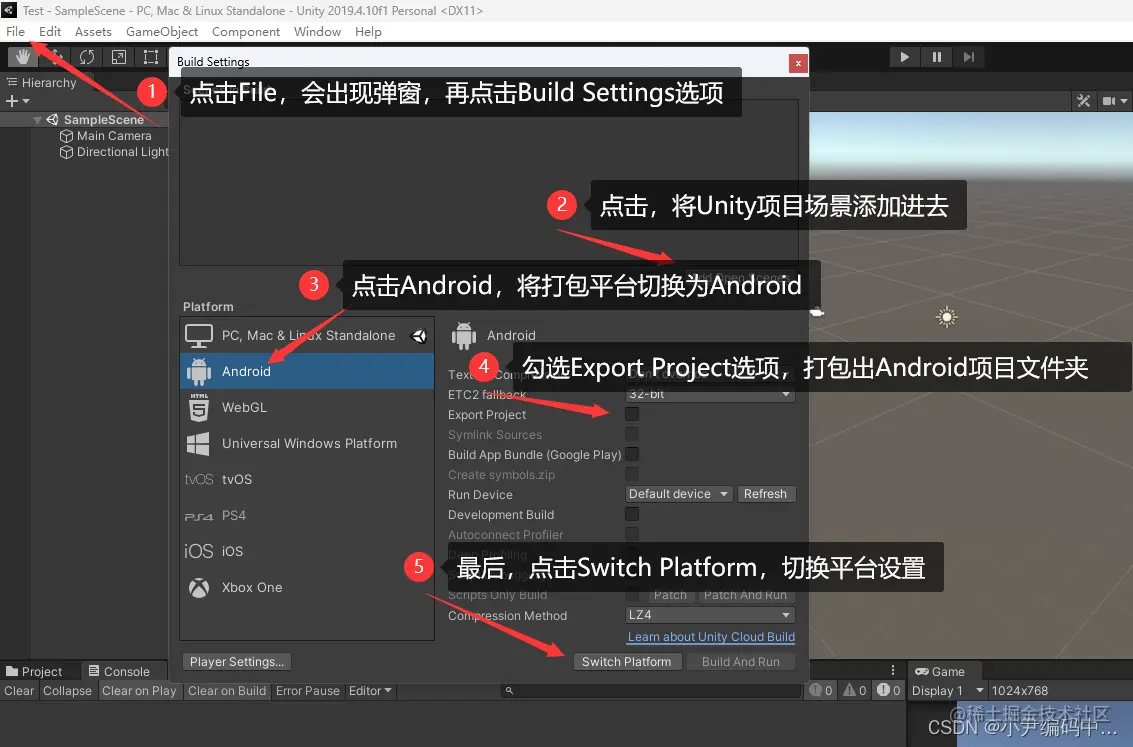Open the Console Editor dropdown

tap(370, 691)
